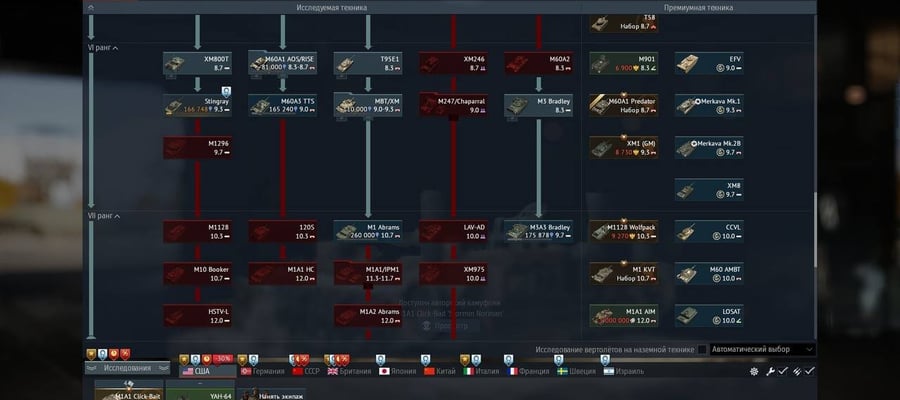Viewport: 900px width, 400px height.
Task: Choose the M1 Abrams tank
Action: pos(368,232)
